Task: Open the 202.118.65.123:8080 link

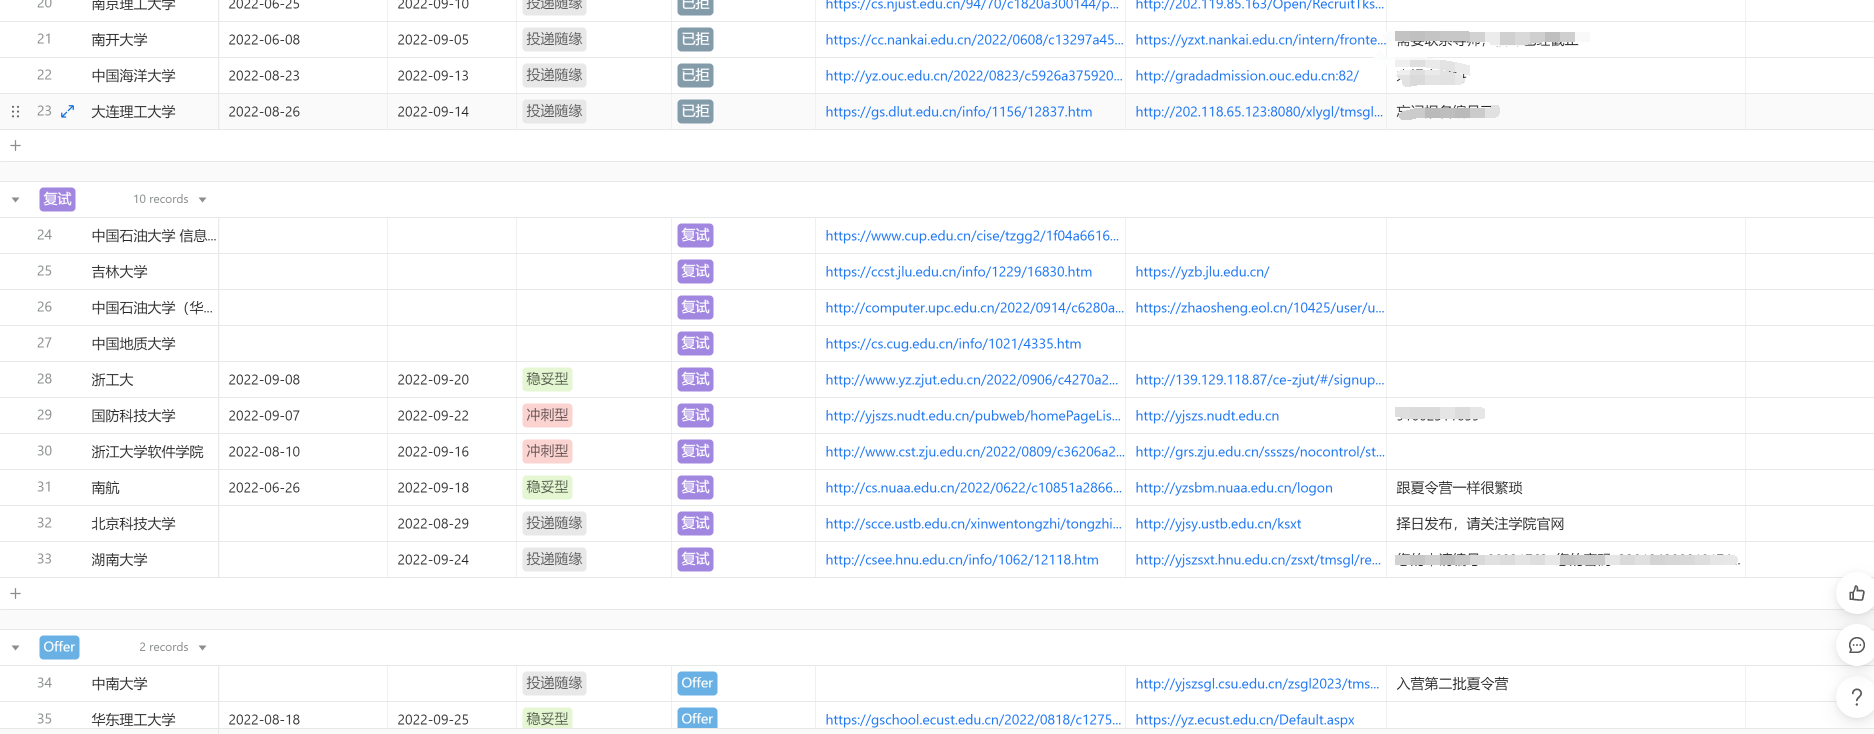Action: click(1259, 112)
